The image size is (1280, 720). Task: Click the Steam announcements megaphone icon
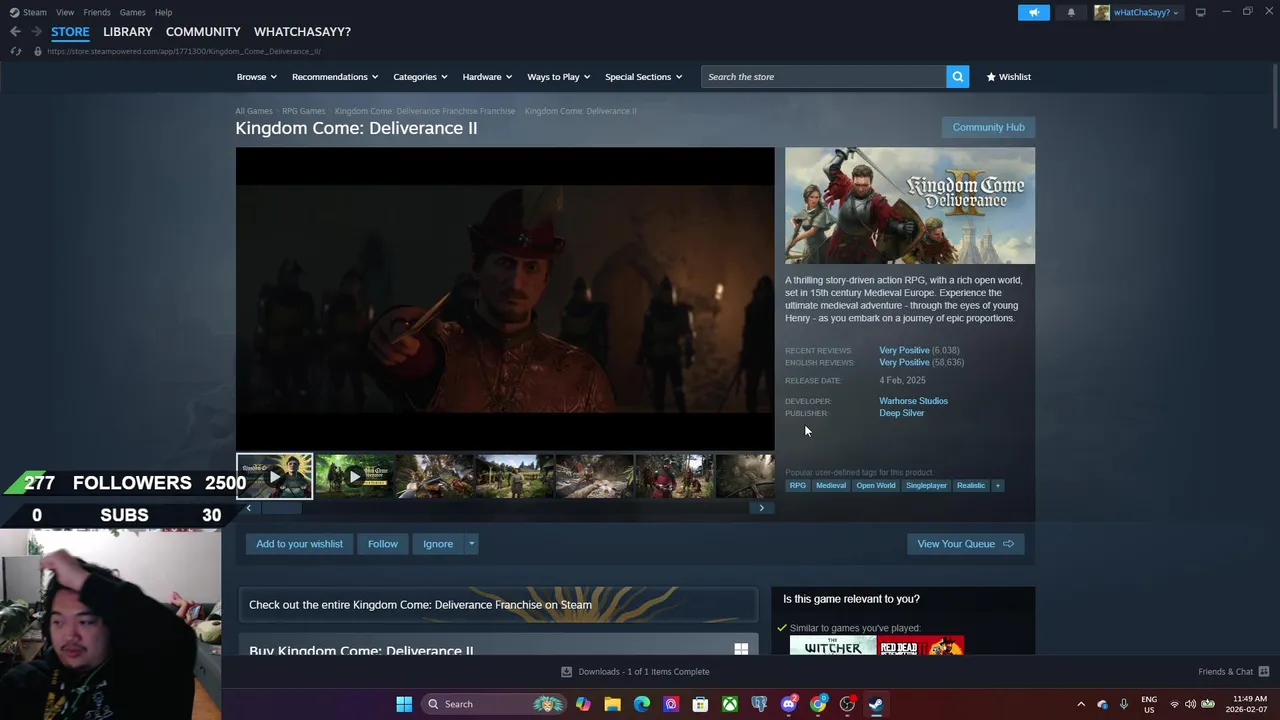coord(1034,12)
